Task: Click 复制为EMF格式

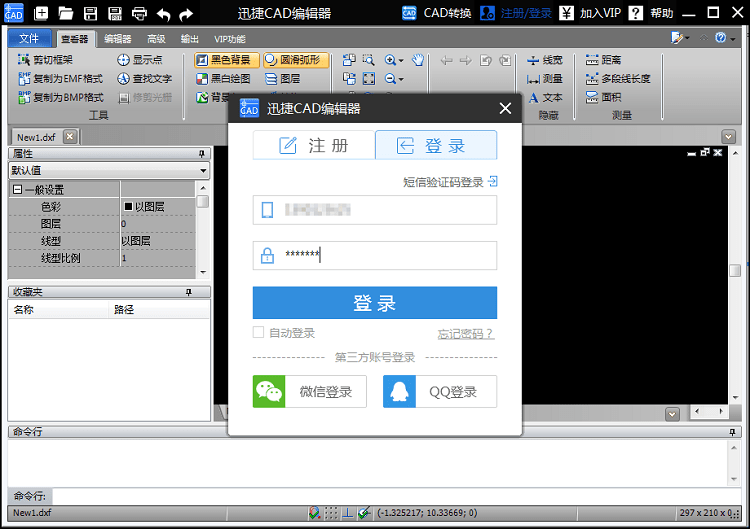Action: tap(61, 78)
